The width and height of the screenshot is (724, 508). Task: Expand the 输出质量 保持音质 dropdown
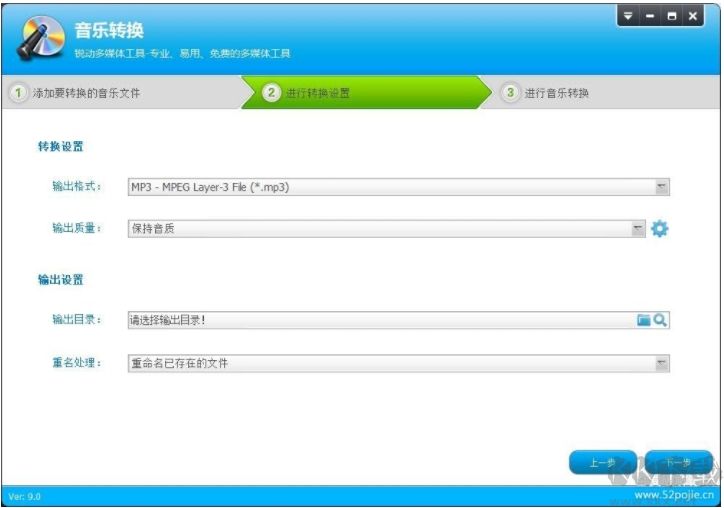point(638,229)
